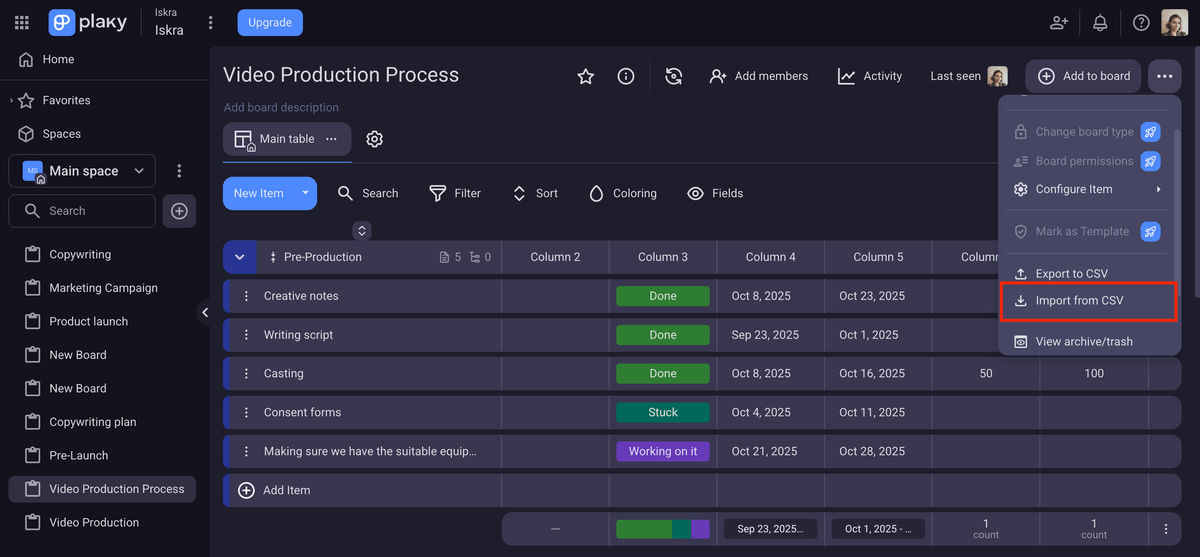This screenshot has height=557, width=1200.
Task: Choose Export to CSV
Action: point(1071,273)
